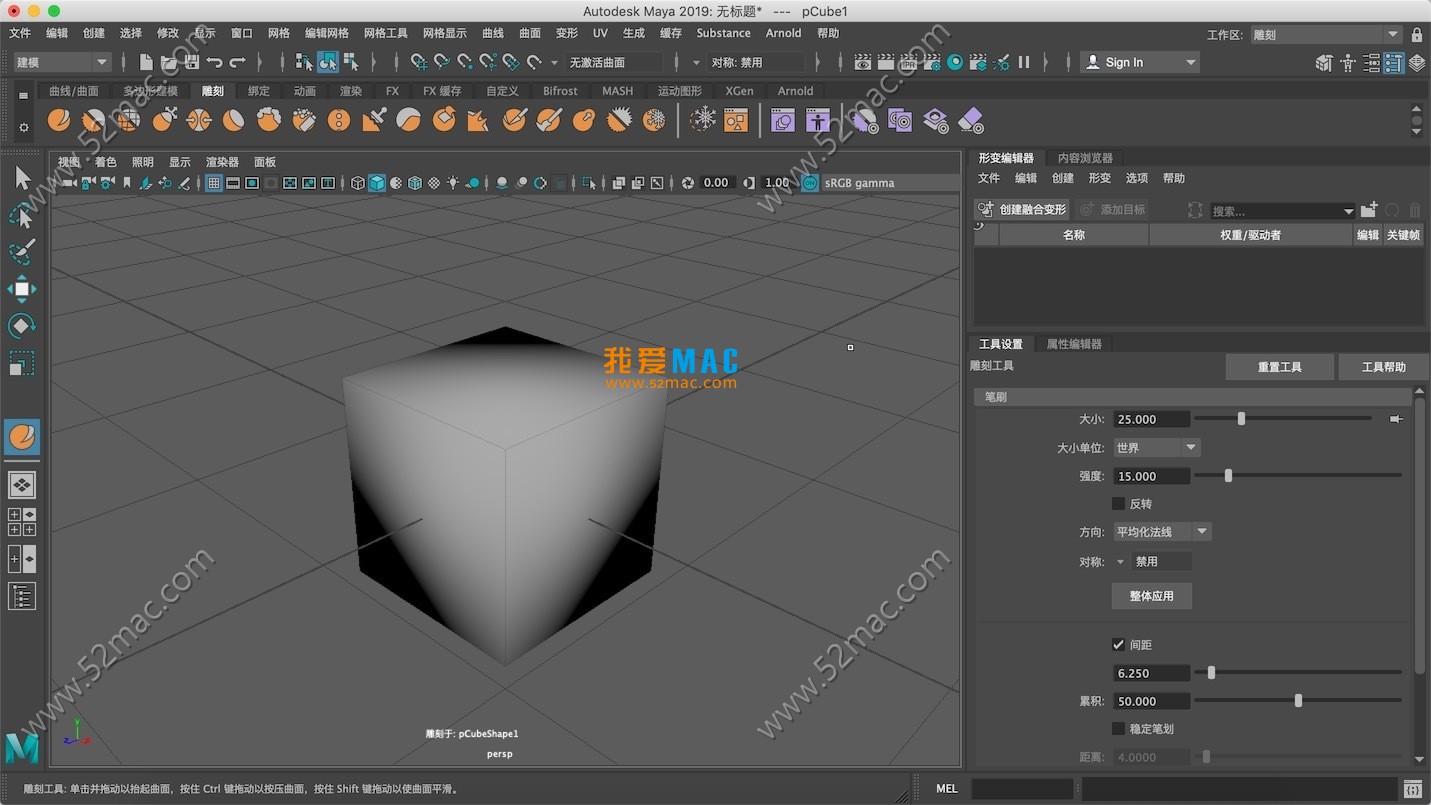
Task: Click the IPR render icon
Action: tap(909, 62)
